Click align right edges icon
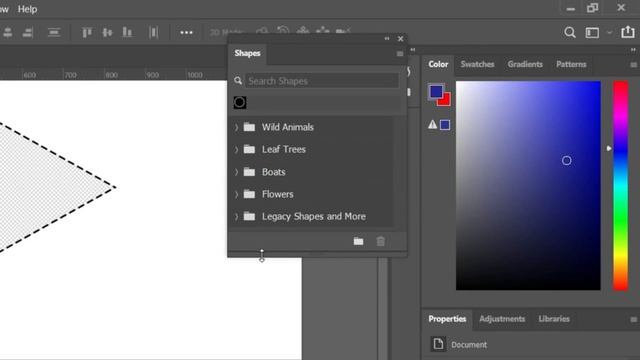 pyautogui.click(x=27, y=32)
